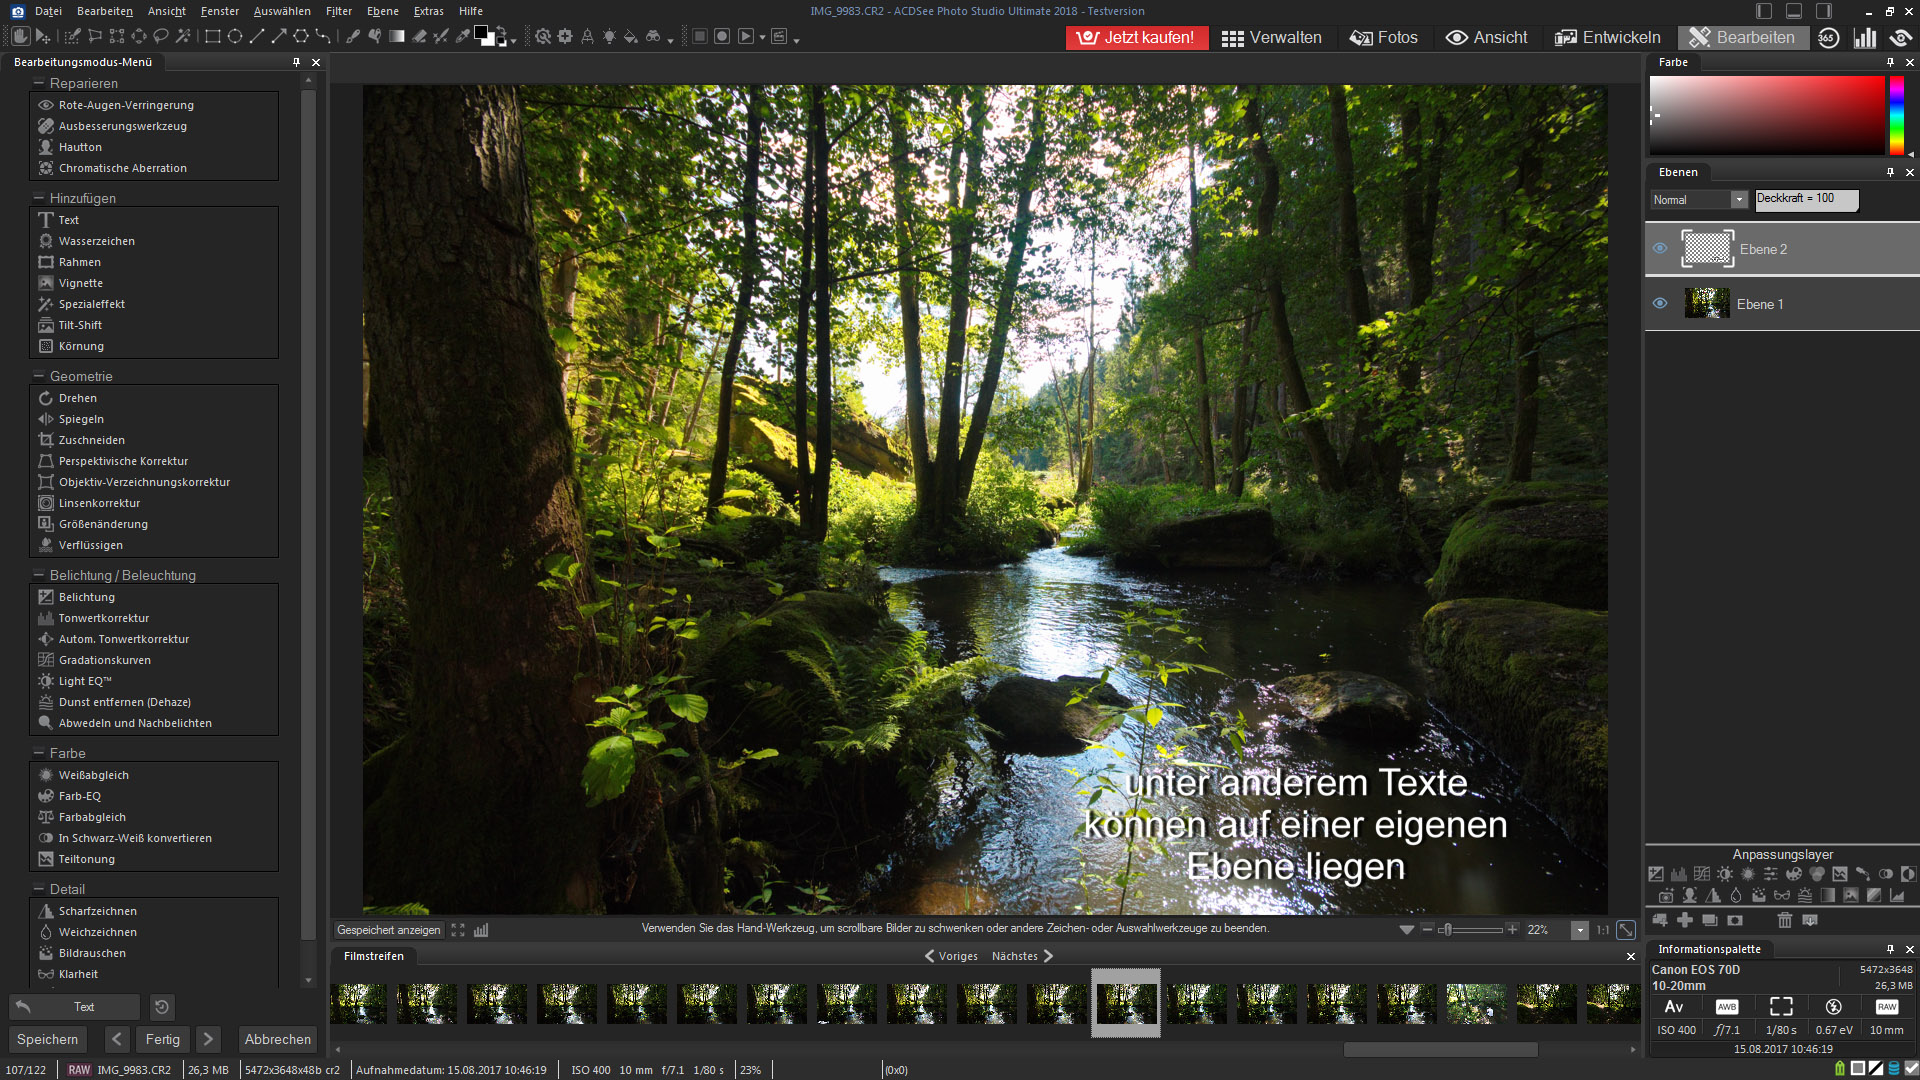Screen dimensions: 1920x1080
Task: Toggle visibility of Ebene 1 layer
Action: click(x=1660, y=304)
